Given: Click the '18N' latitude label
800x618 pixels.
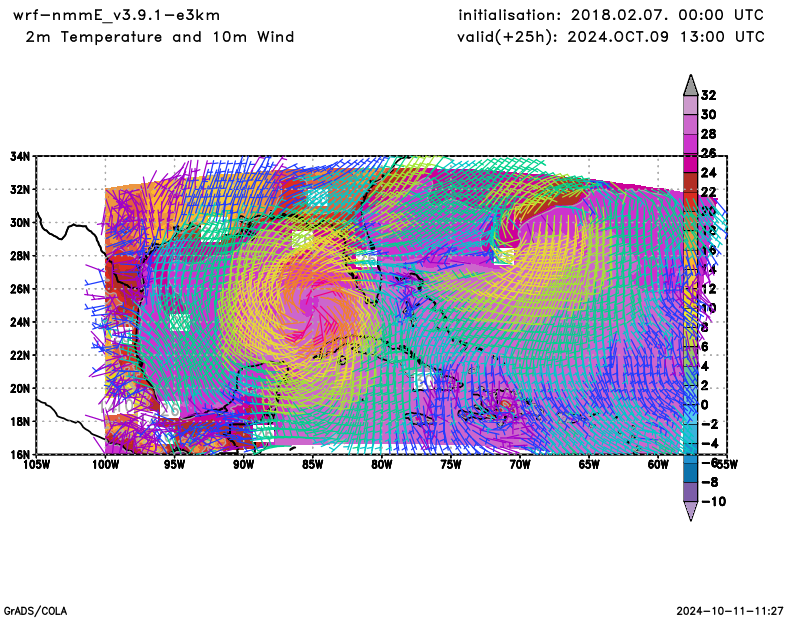Looking at the screenshot, I should [x=20, y=422].
